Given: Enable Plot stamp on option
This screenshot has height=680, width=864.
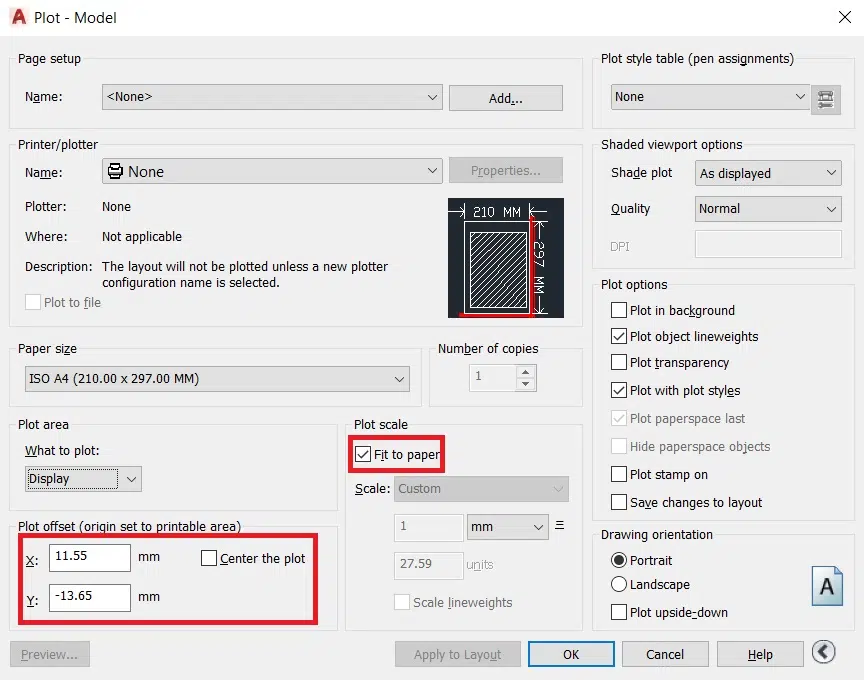Looking at the screenshot, I should [619, 475].
